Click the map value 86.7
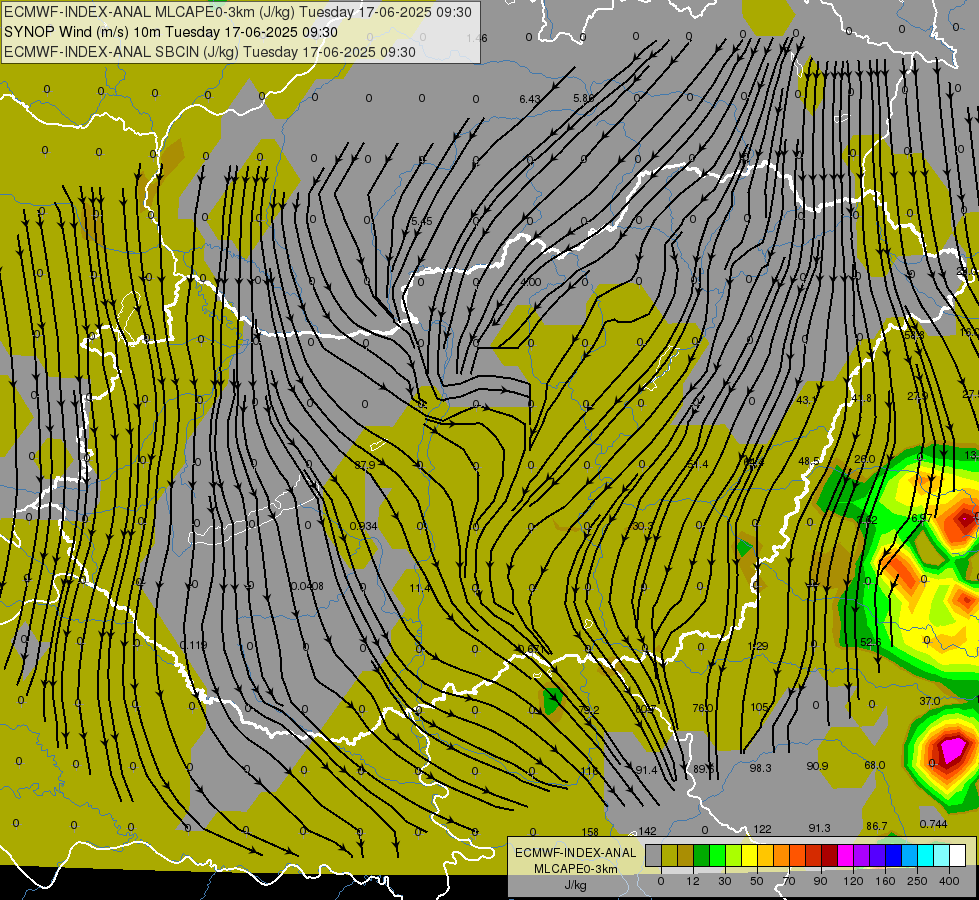 (877, 826)
